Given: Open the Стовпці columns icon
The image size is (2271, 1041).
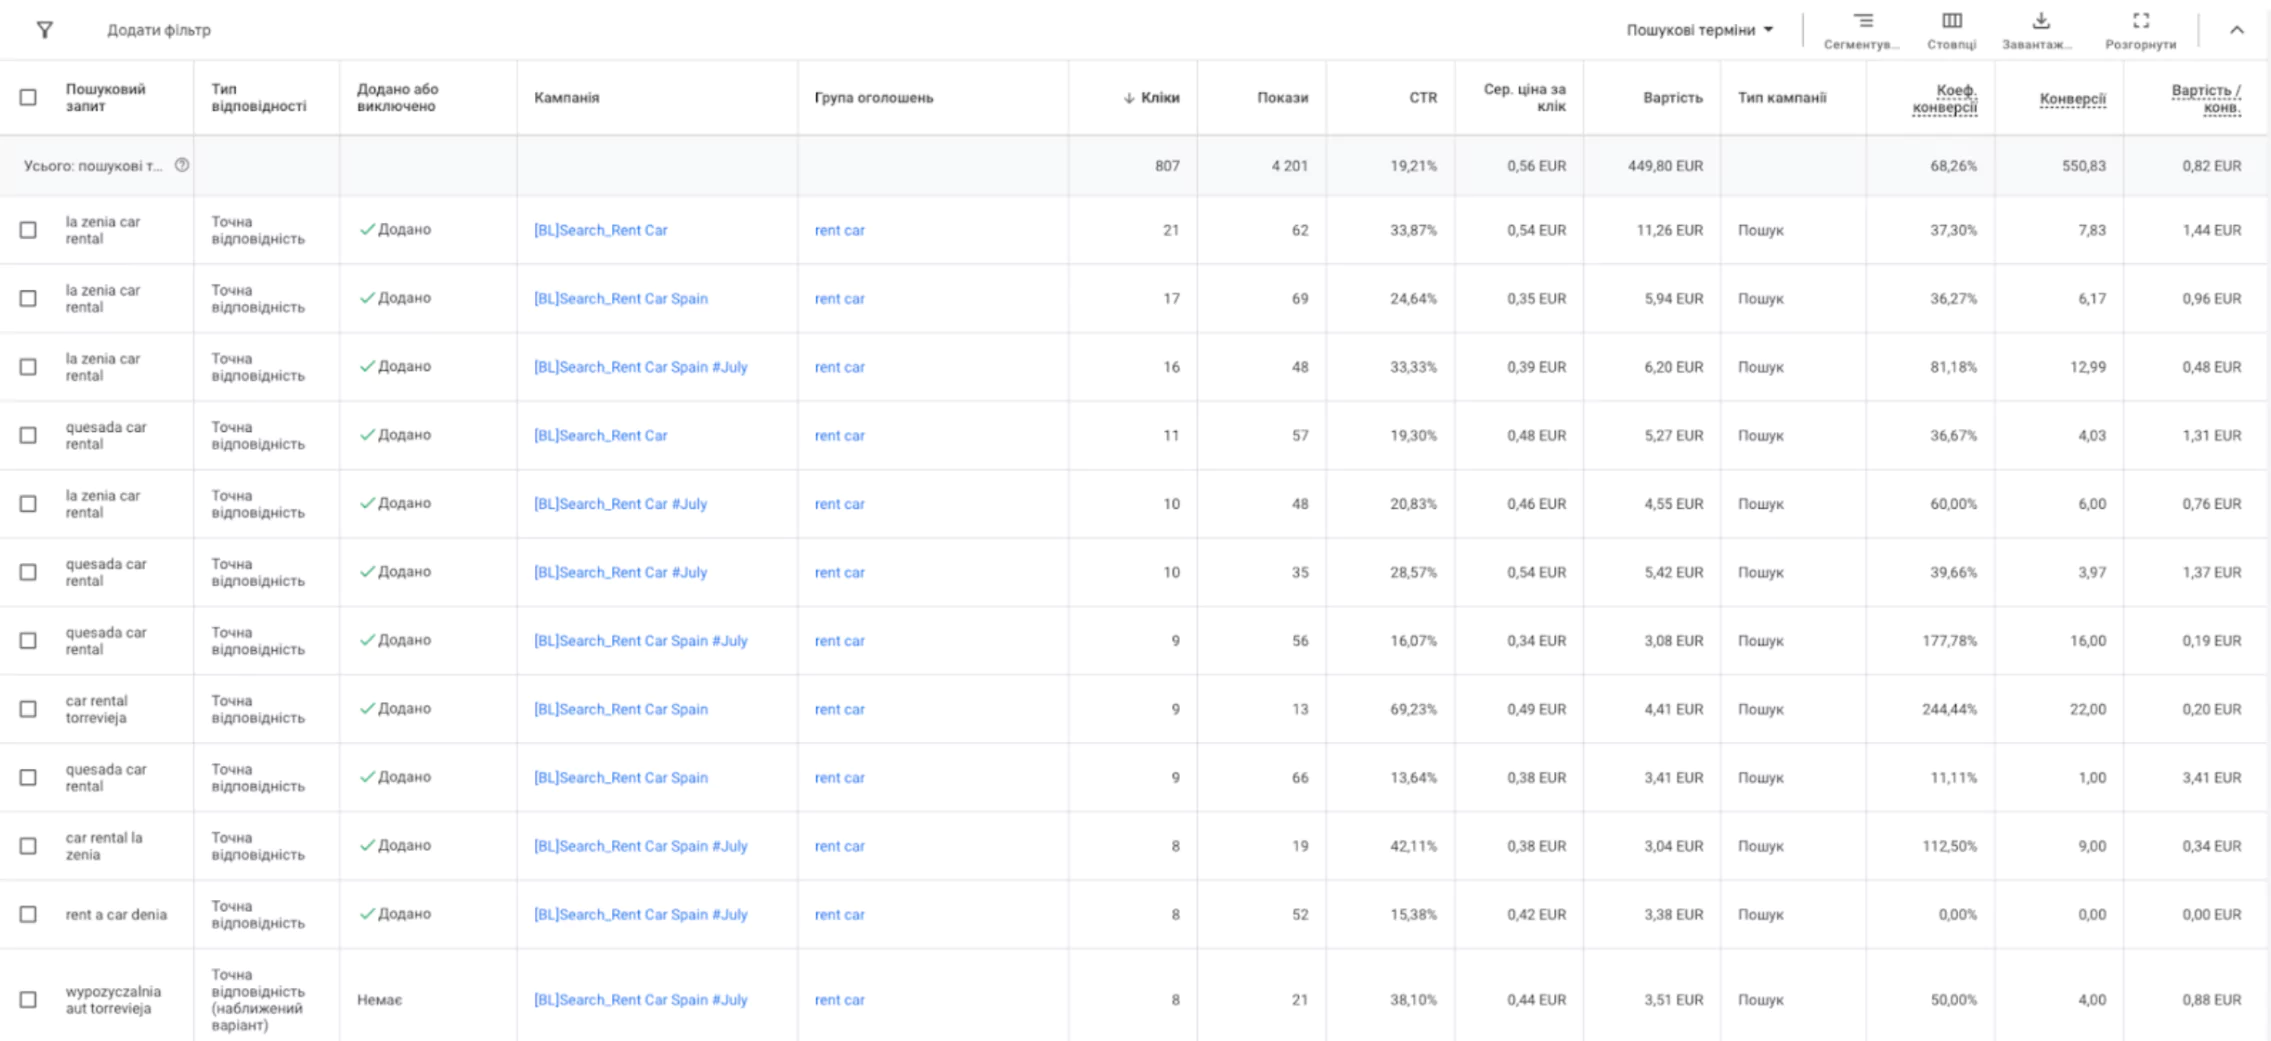Looking at the screenshot, I should click(1951, 22).
